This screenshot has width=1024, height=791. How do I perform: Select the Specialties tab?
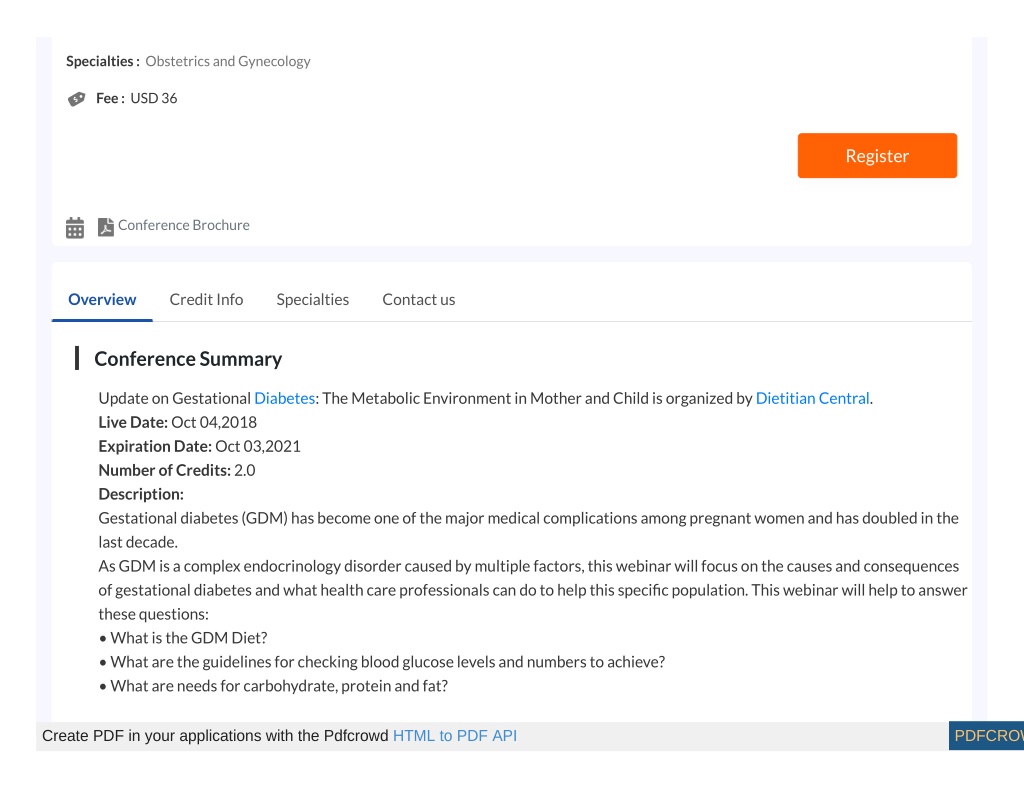[313, 299]
